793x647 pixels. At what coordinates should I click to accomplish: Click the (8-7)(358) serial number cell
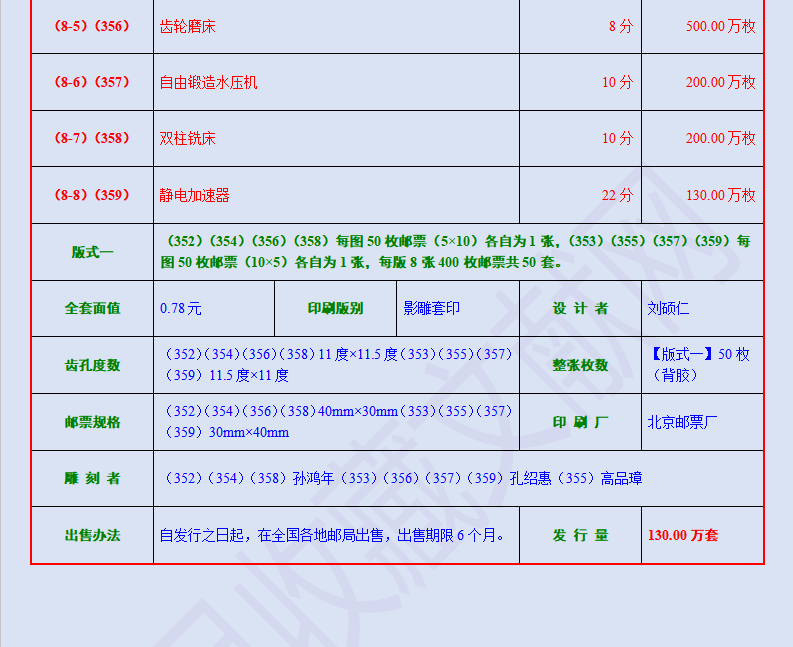[x=92, y=138]
